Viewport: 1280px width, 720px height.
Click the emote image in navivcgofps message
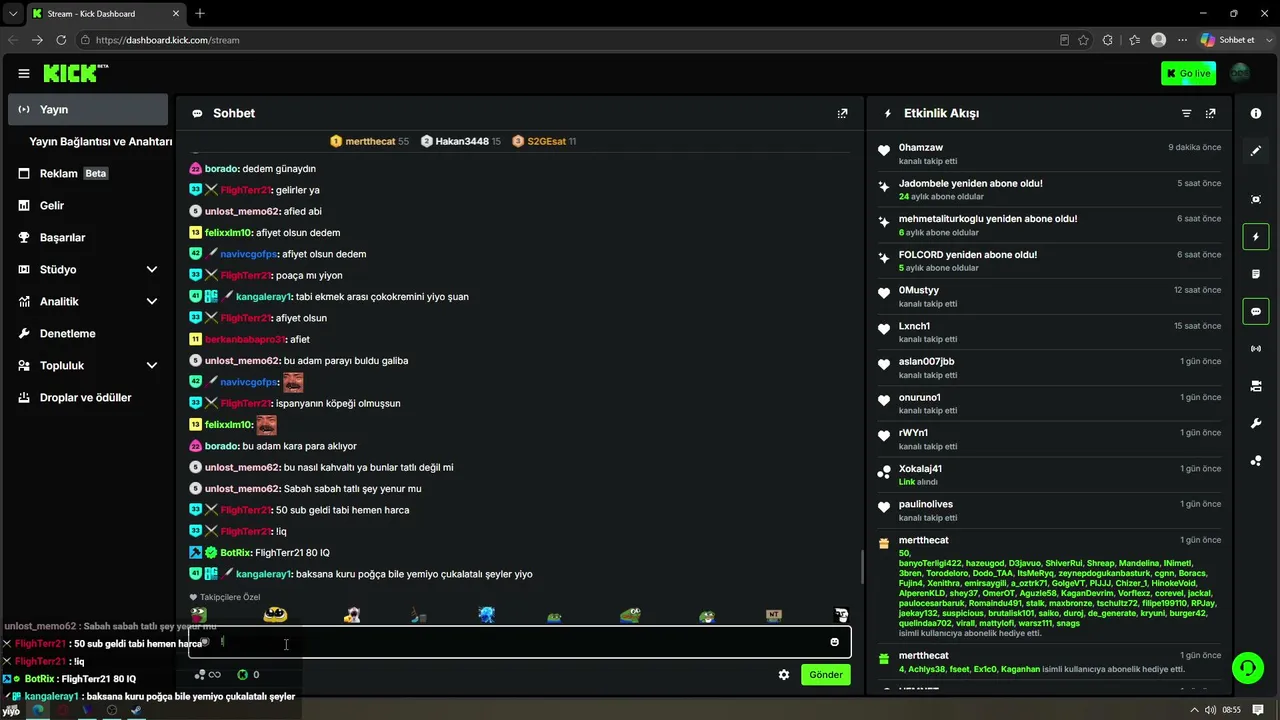293,382
